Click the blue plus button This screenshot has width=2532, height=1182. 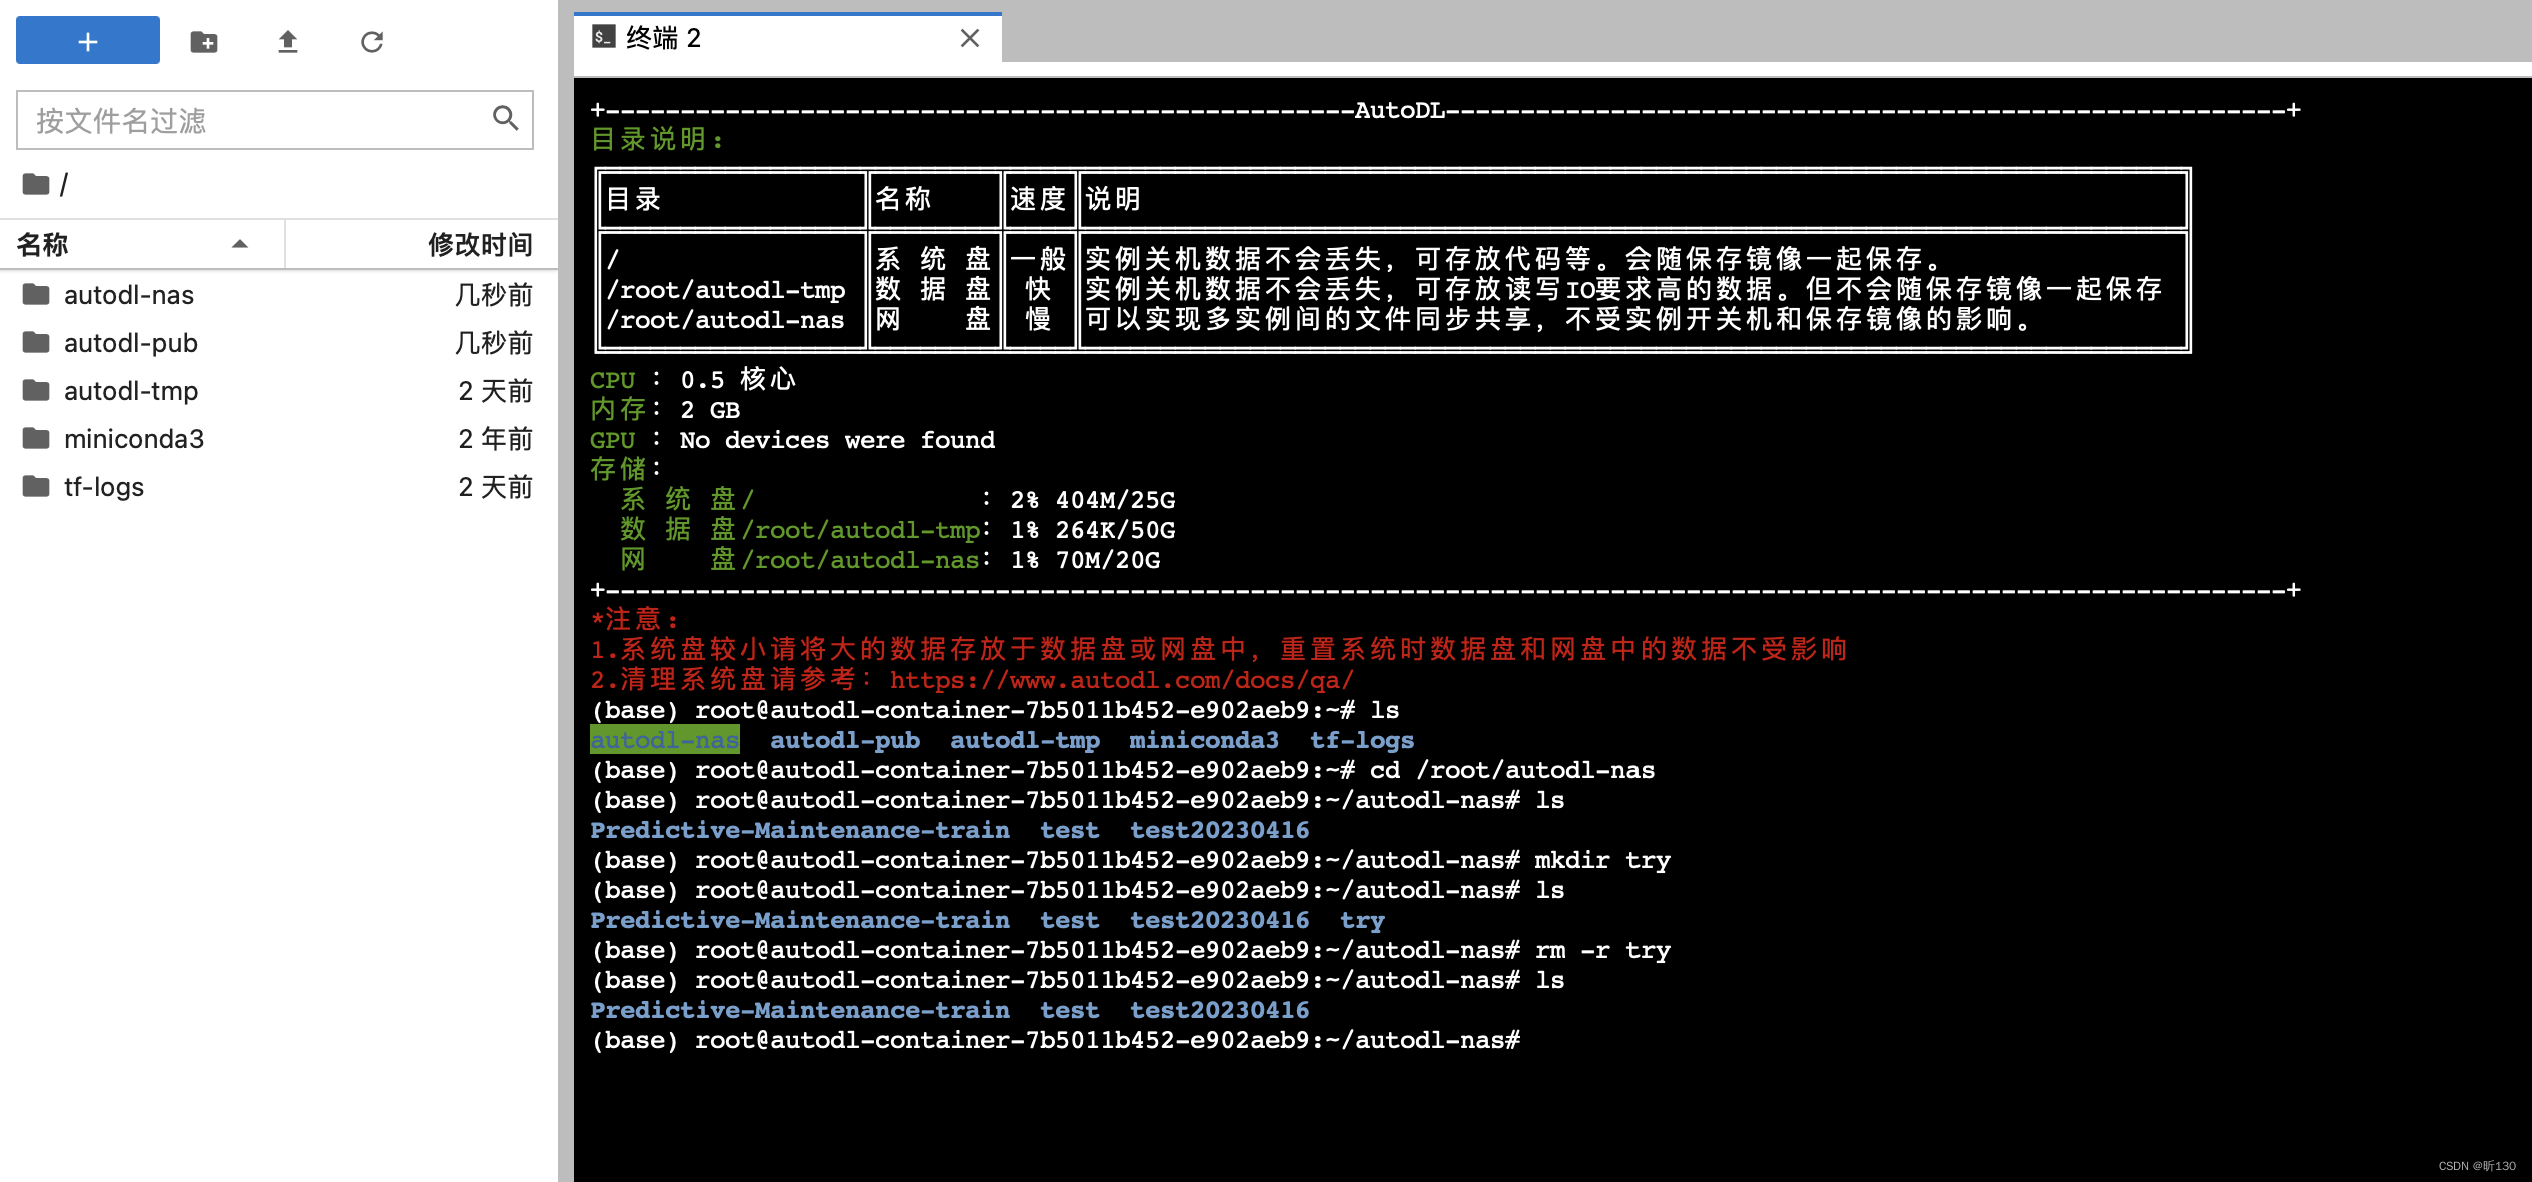[87, 41]
